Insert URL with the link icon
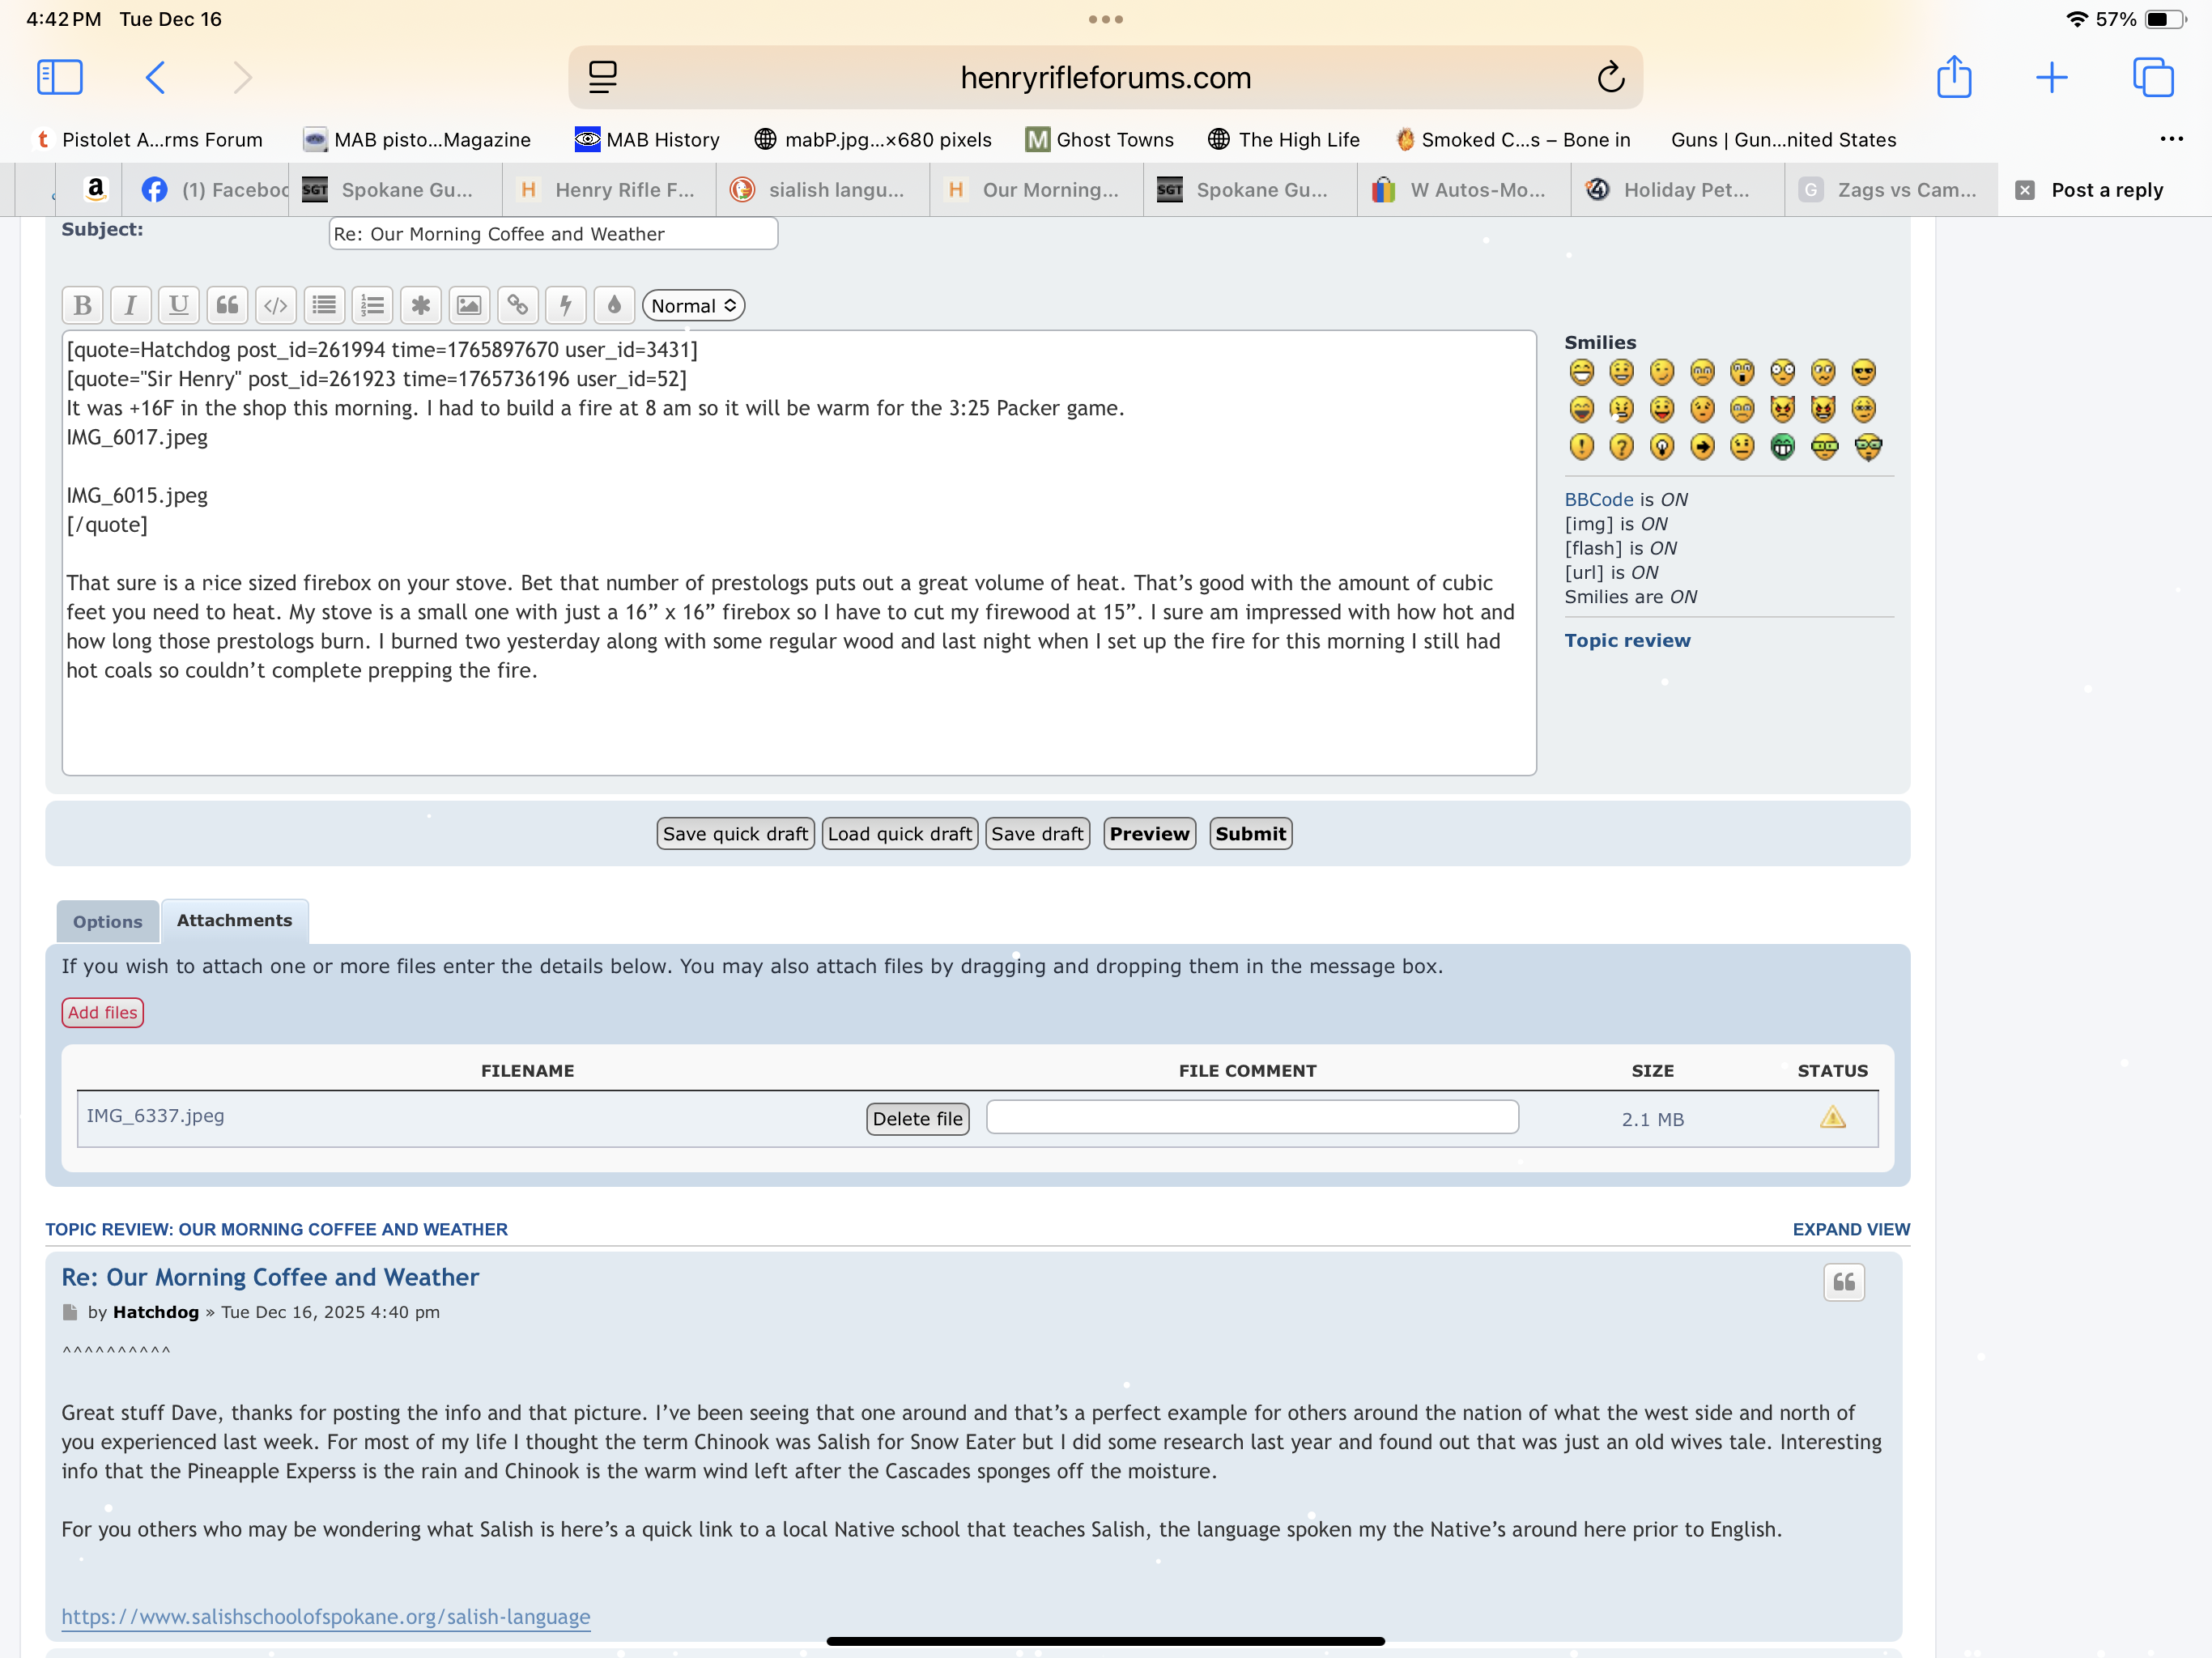Image resolution: width=2212 pixels, height=1658 pixels. click(517, 305)
